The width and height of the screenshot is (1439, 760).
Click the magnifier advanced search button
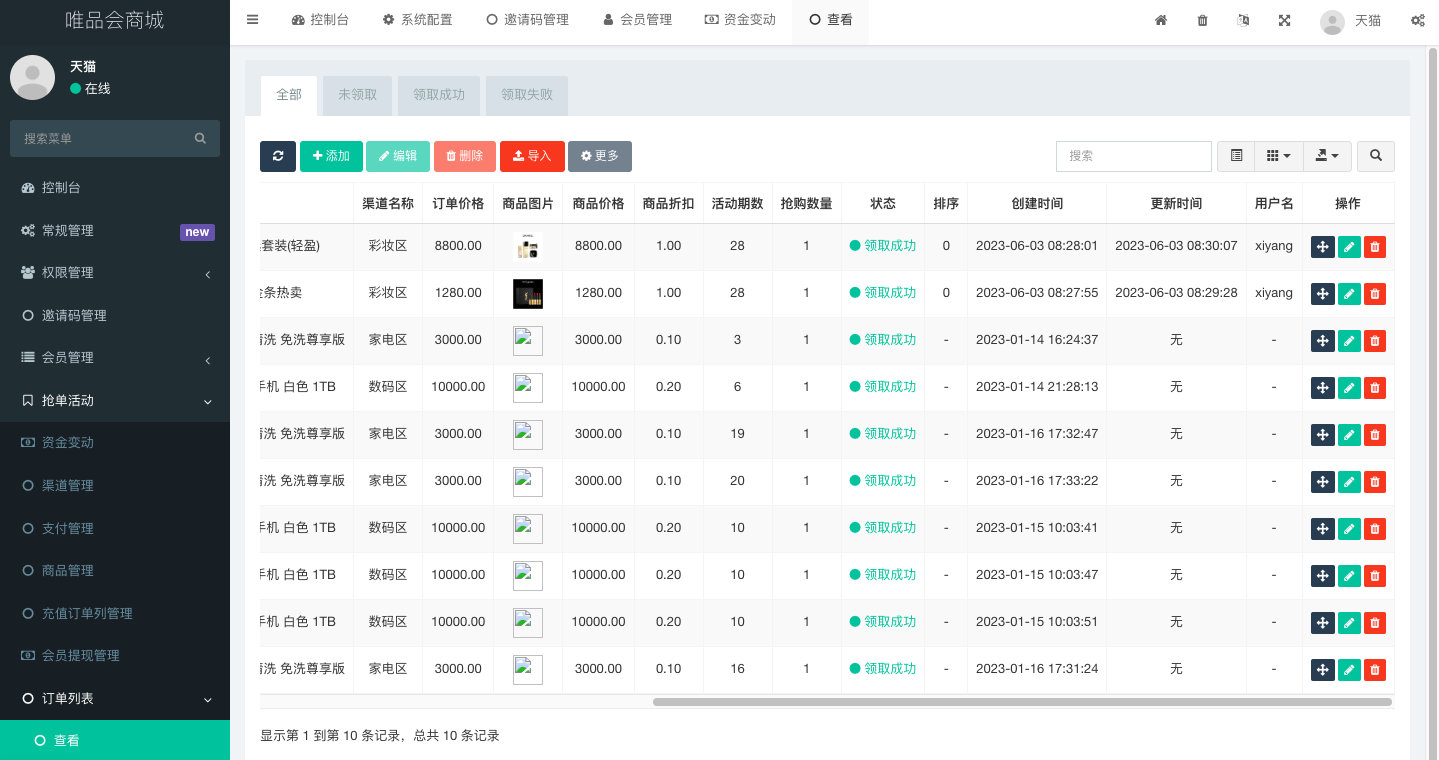tap(1376, 156)
